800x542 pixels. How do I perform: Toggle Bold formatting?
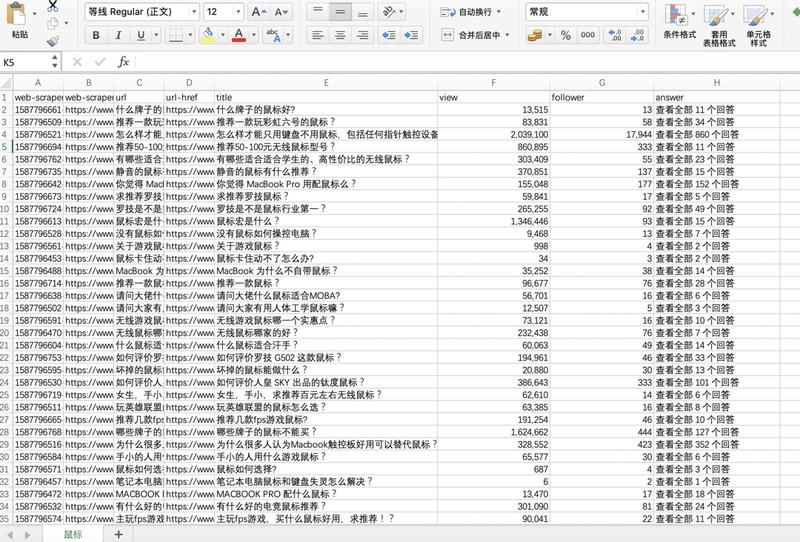(x=96, y=35)
